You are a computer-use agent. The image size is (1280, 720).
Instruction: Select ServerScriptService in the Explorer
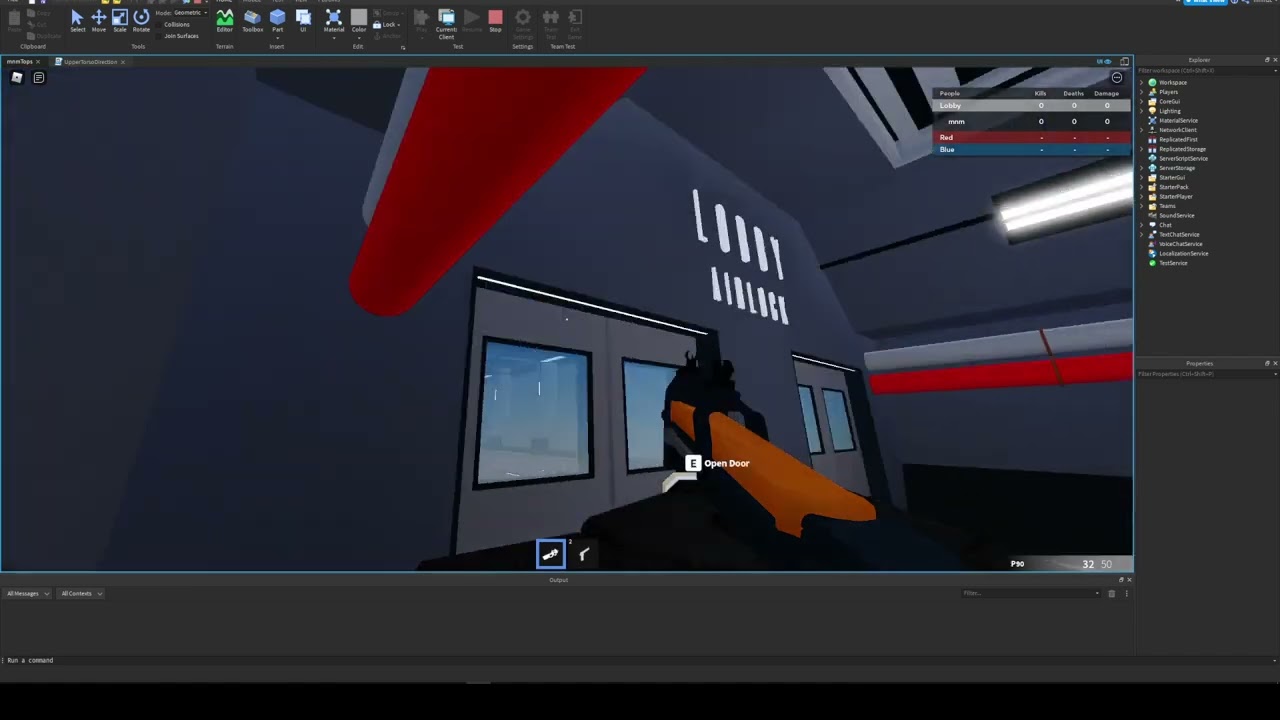coord(1183,158)
